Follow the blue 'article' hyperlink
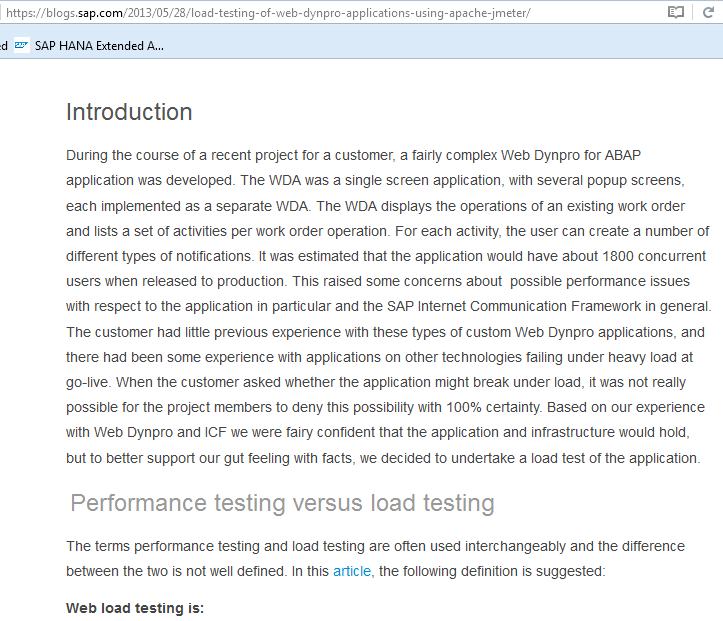Screen dimensions: 723x621 [351, 571]
